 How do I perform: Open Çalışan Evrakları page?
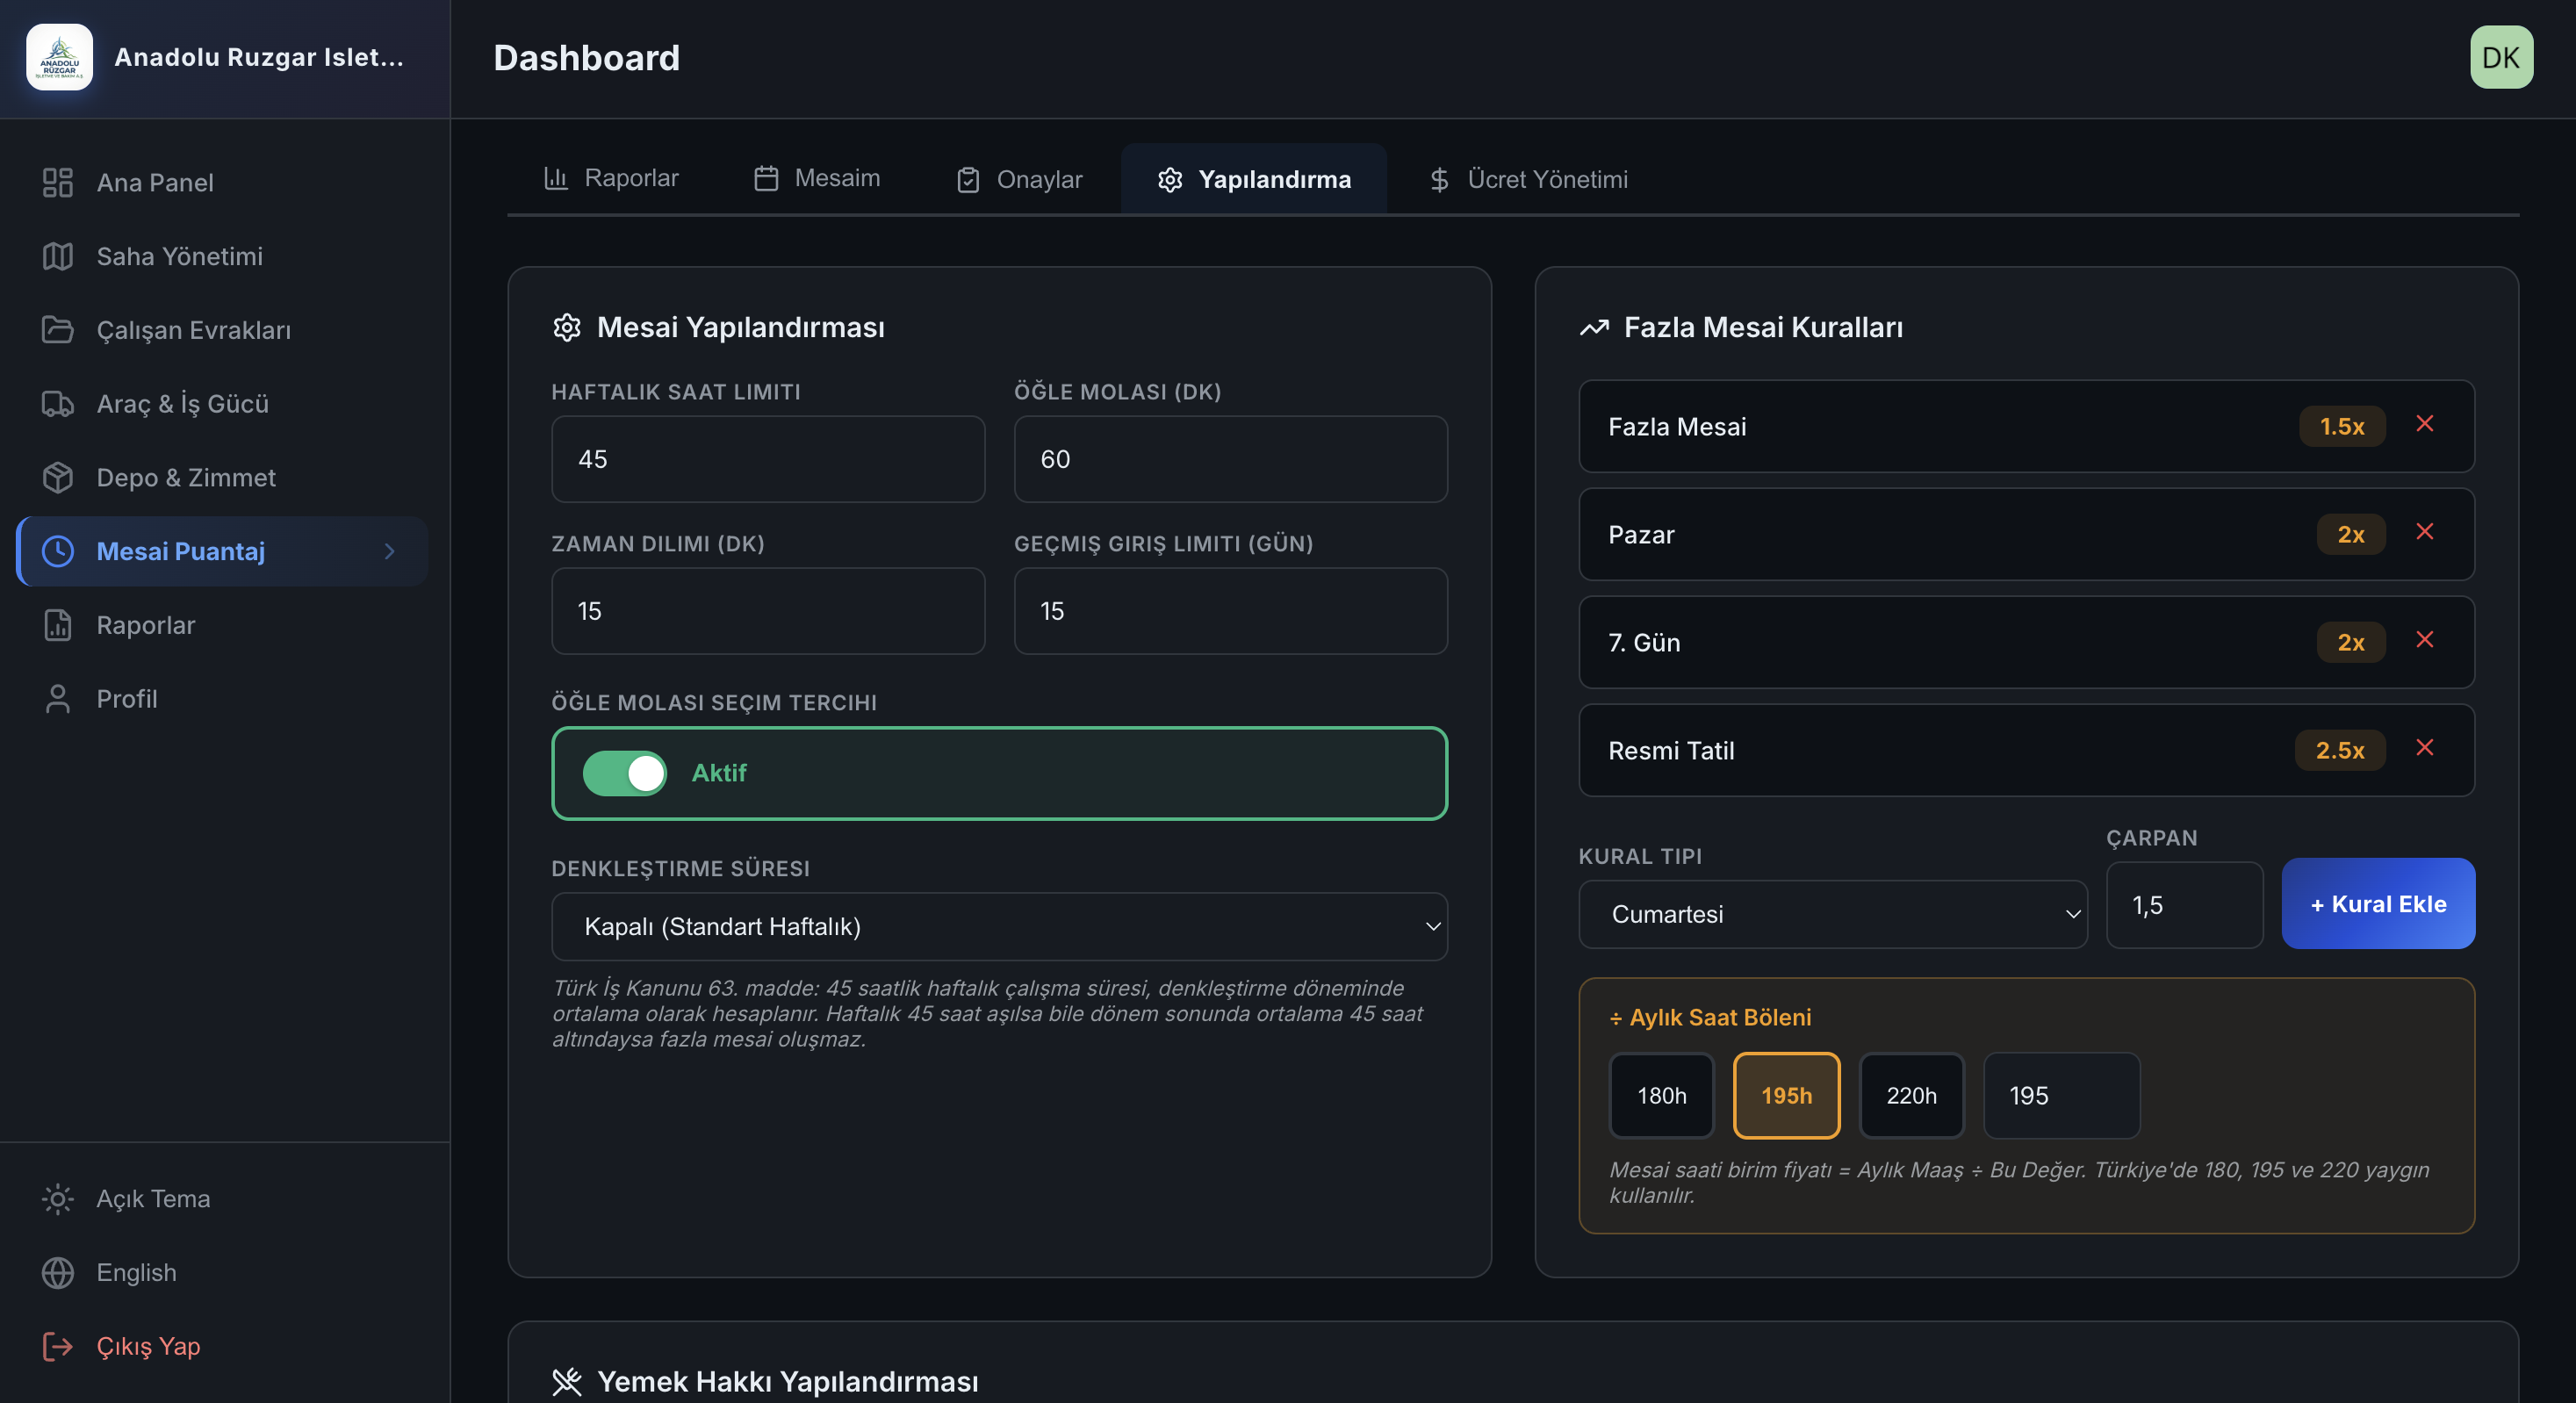click(x=222, y=330)
